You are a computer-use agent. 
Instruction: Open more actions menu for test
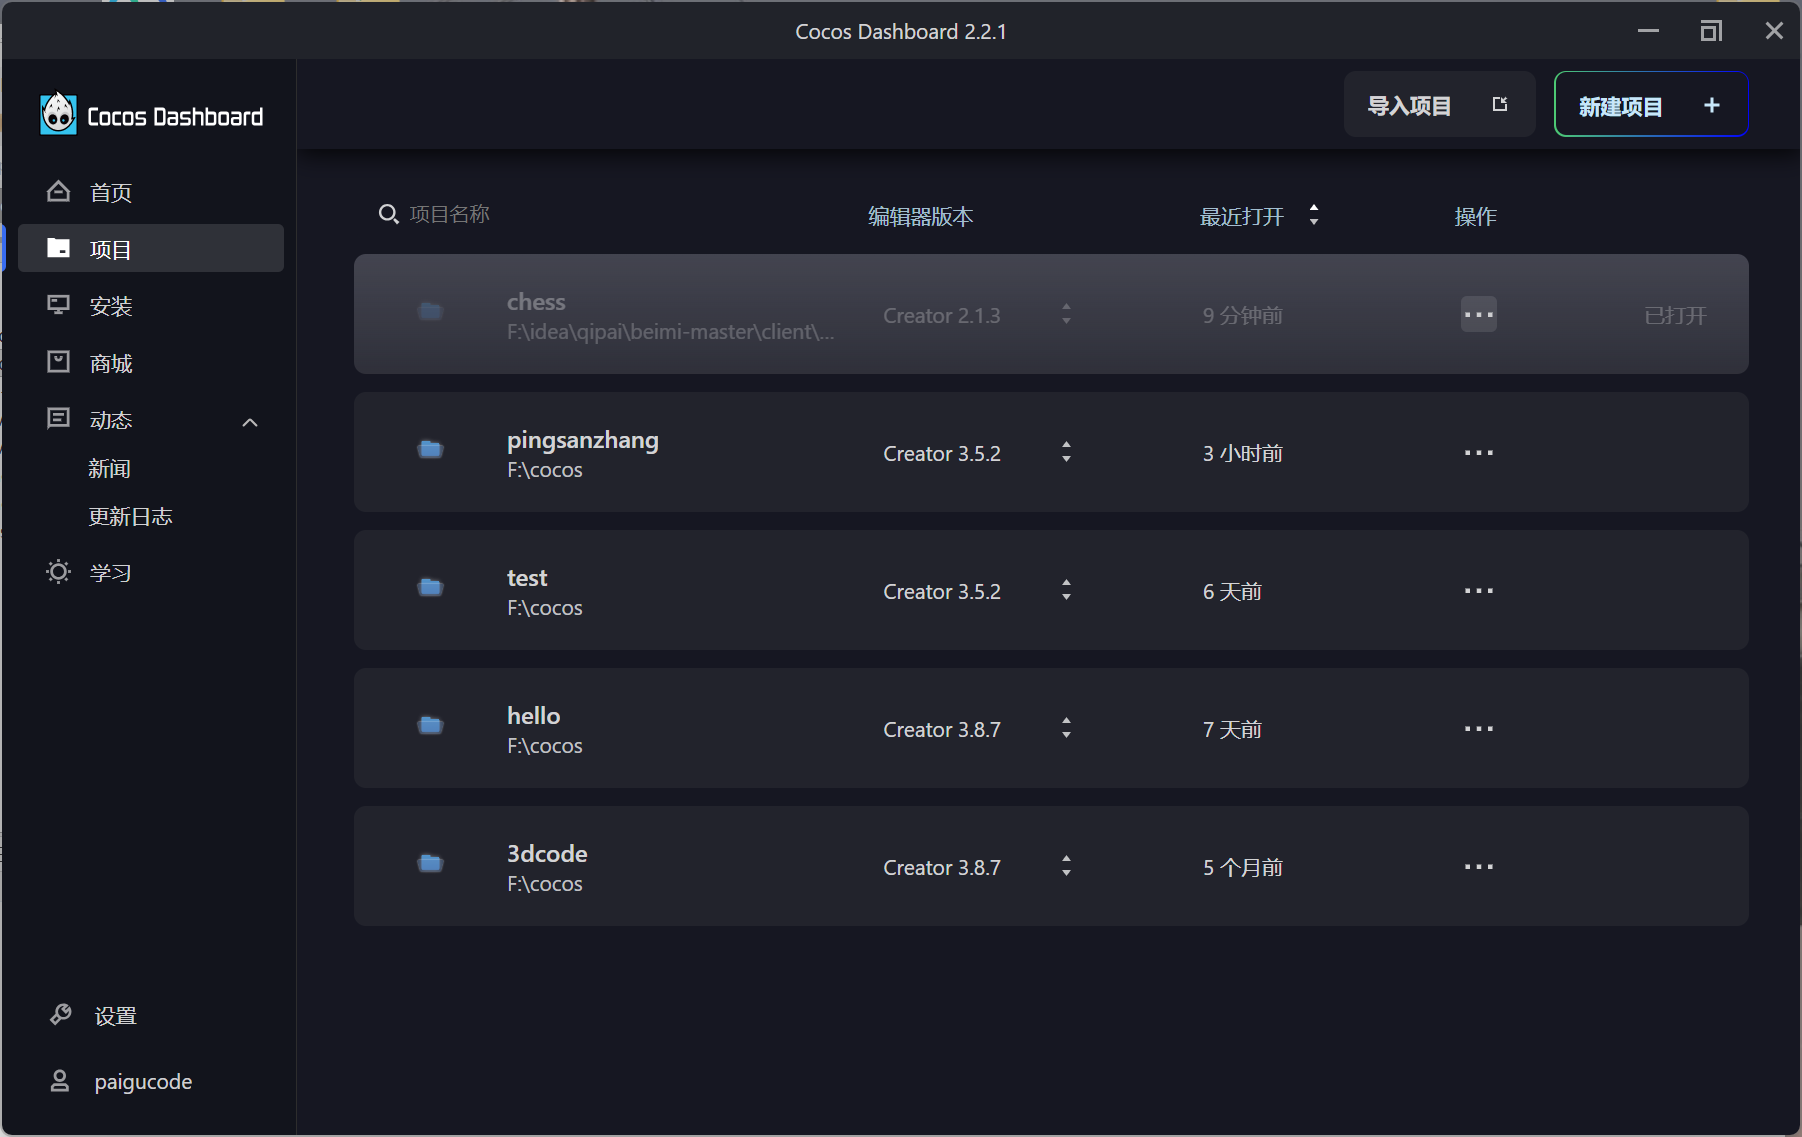1479,590
